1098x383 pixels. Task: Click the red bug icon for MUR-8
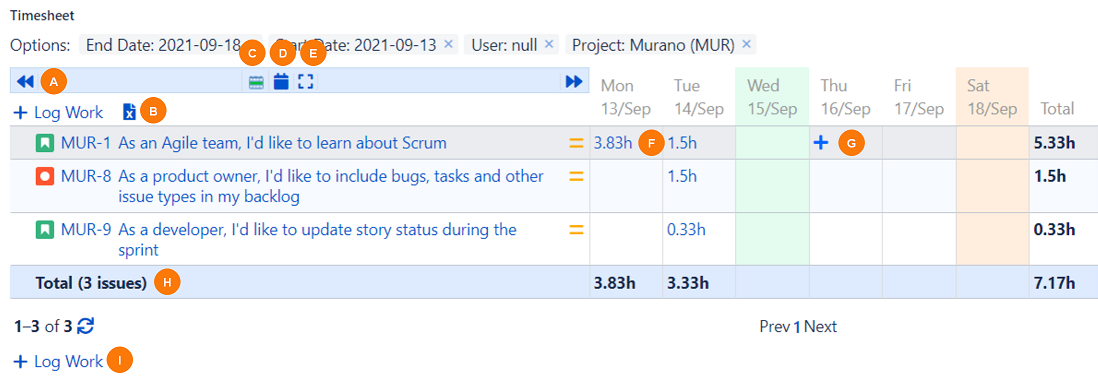pos(45,177)
